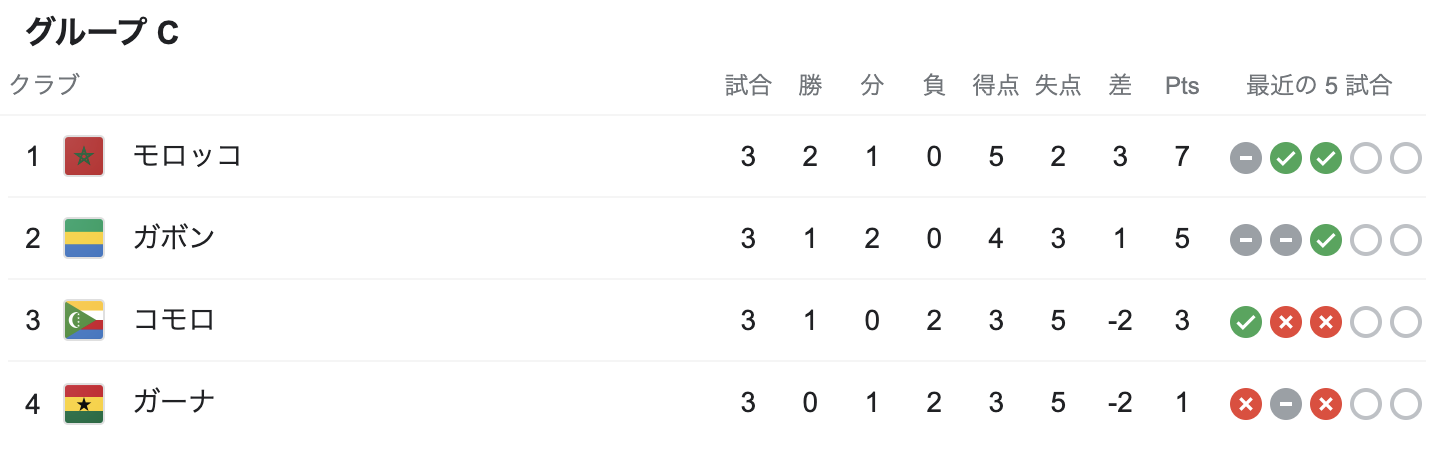Image resolution: width=1456 pixels, height=454 pixels.
Task: Click the Comoros flag icon
Action: click(84, 321)
